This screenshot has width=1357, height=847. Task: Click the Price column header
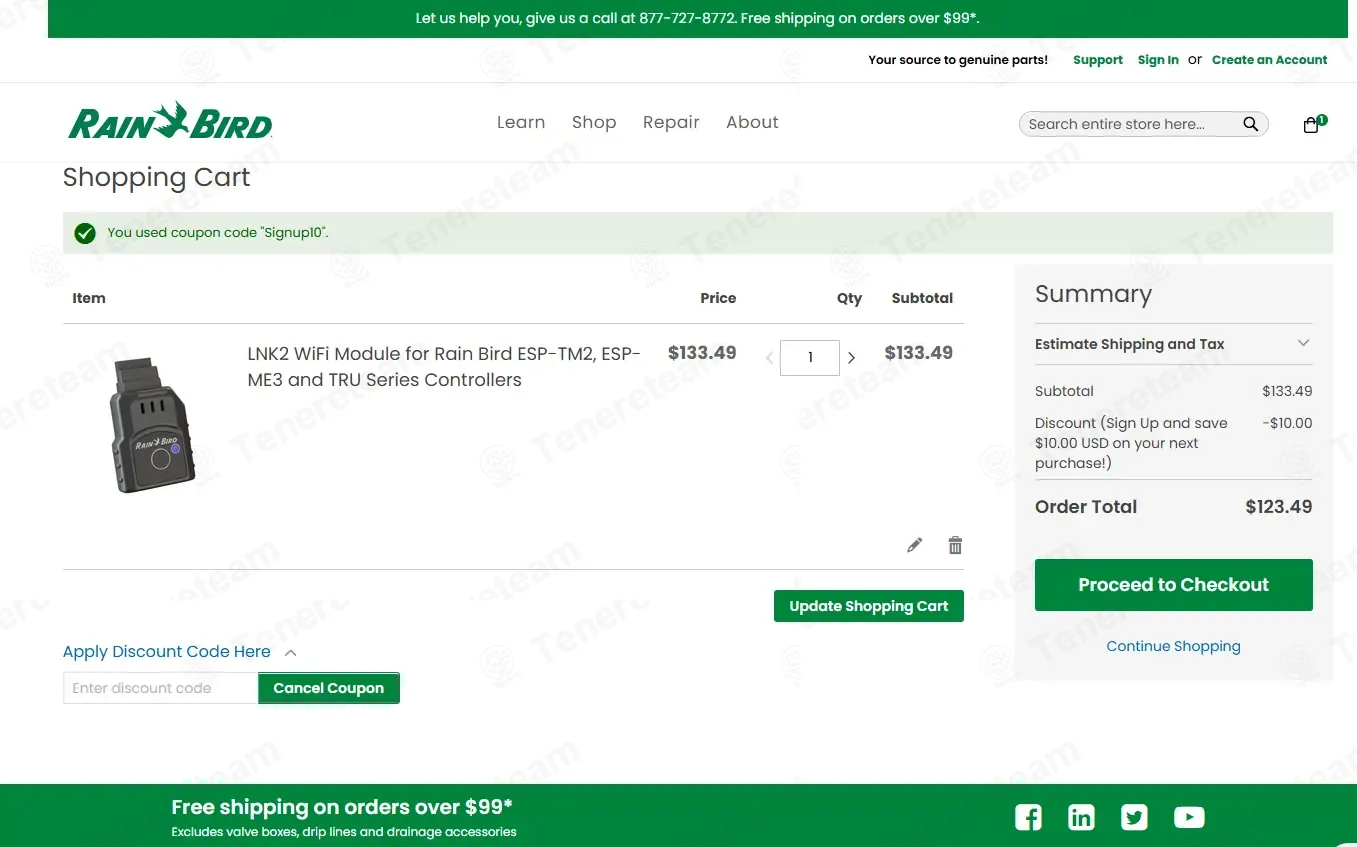pos(718,298)
